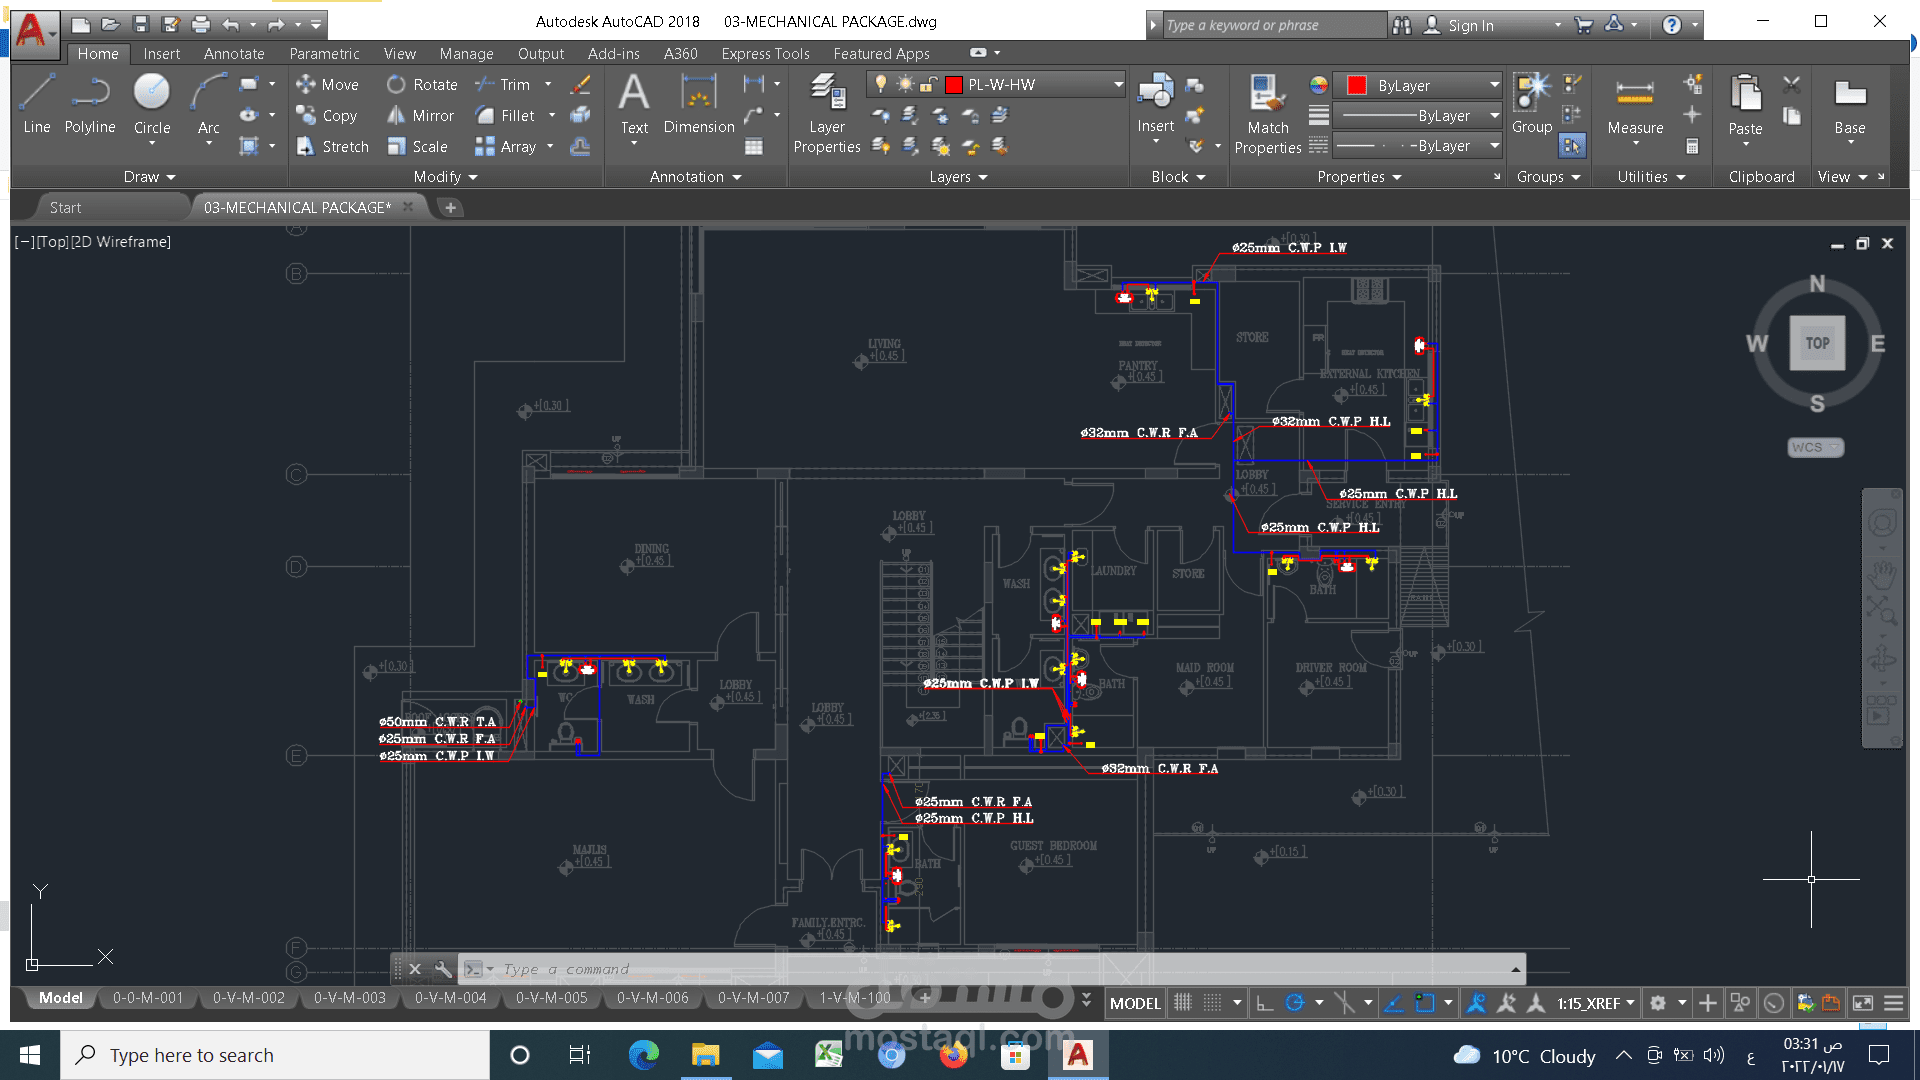Screen dimensions: 1920x1080
Task: Activate the Array command
Action: click(x=506, y=147)
